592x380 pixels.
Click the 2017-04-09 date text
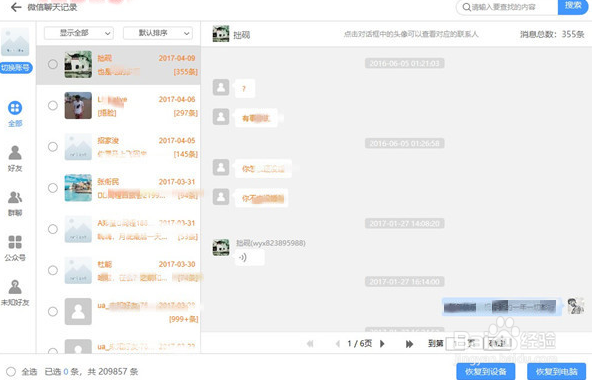tap(177, 58)
